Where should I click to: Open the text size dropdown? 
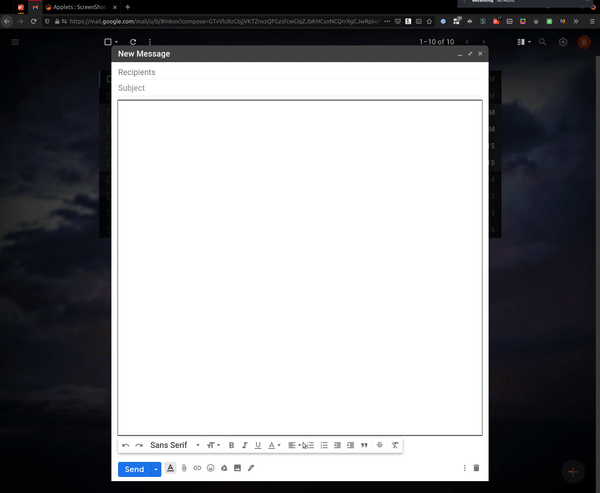[213, 445]
